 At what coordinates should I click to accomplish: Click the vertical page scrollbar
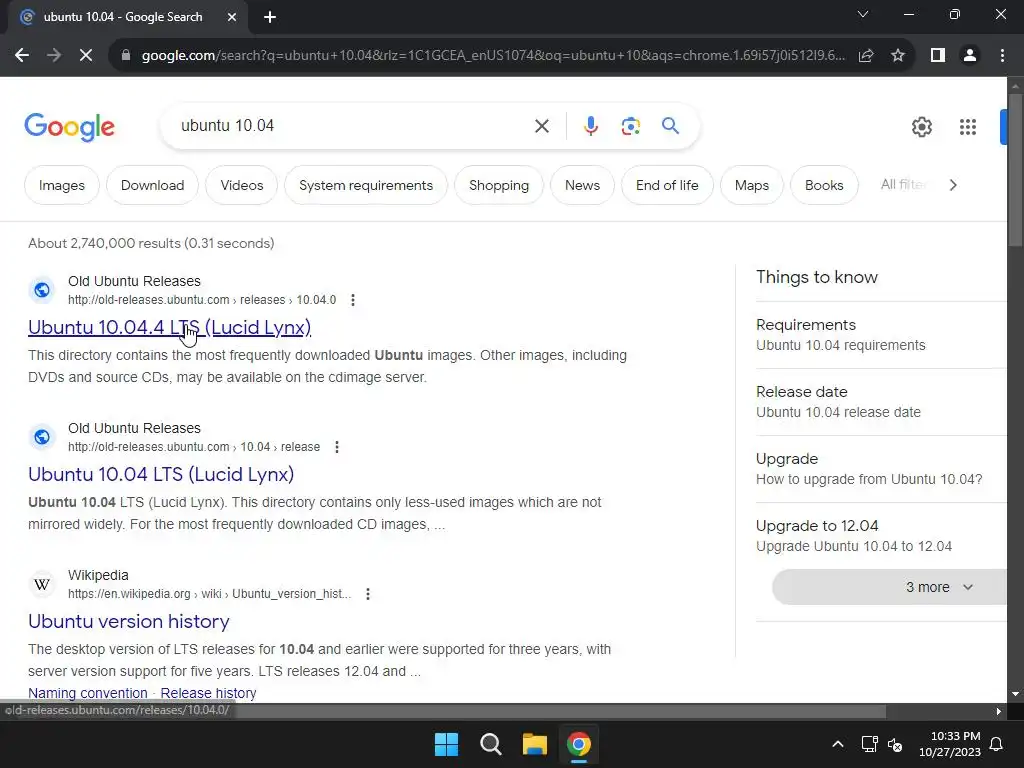[1015, 170]
